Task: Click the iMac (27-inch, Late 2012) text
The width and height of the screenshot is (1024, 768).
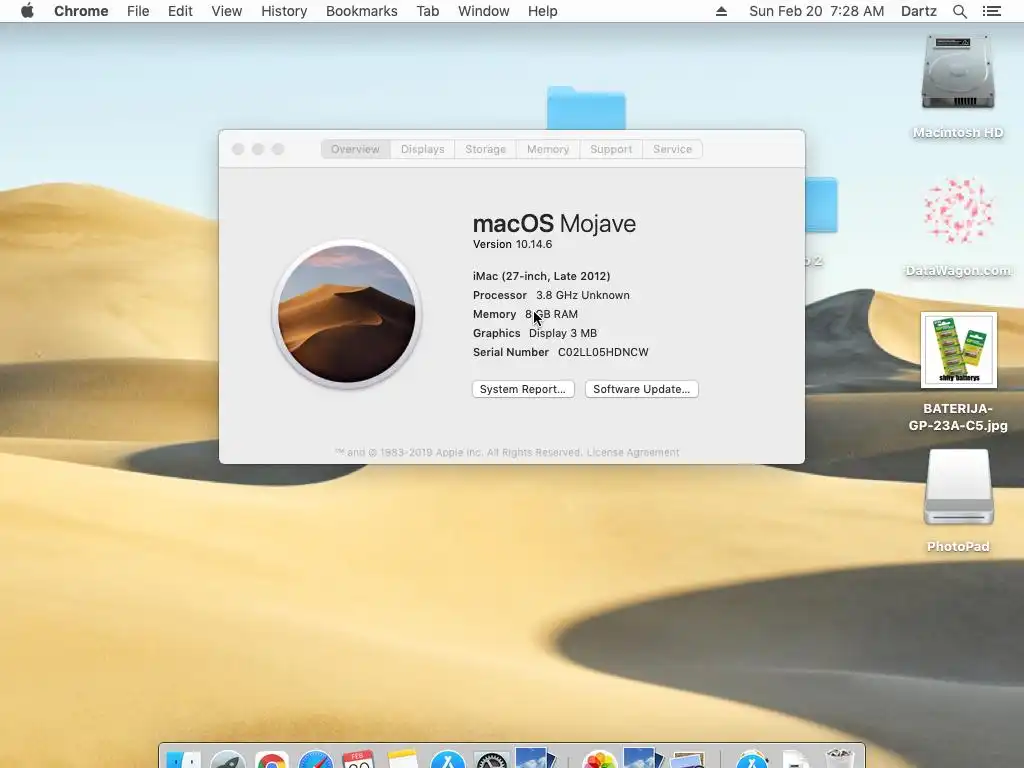Action: click(541, 276)
